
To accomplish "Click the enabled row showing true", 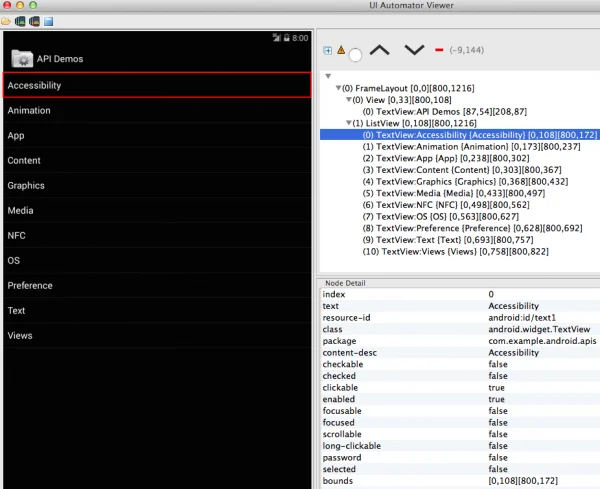I will (460, 399).
